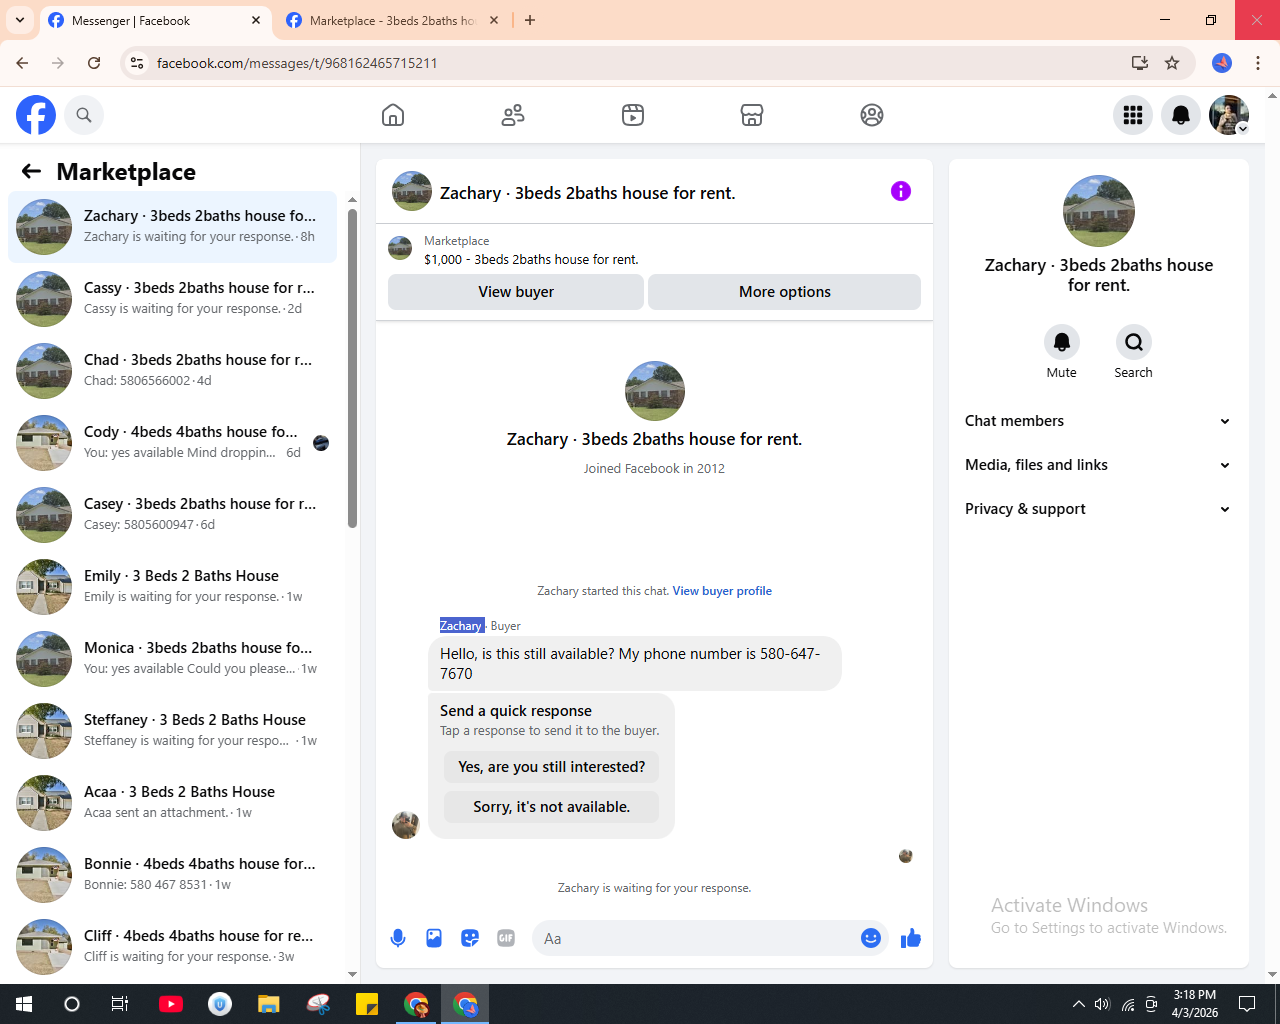Click the install app icon in address bar
Image resolution: width=1280 pixels, height=1024 pixels.
point(1140,63)
